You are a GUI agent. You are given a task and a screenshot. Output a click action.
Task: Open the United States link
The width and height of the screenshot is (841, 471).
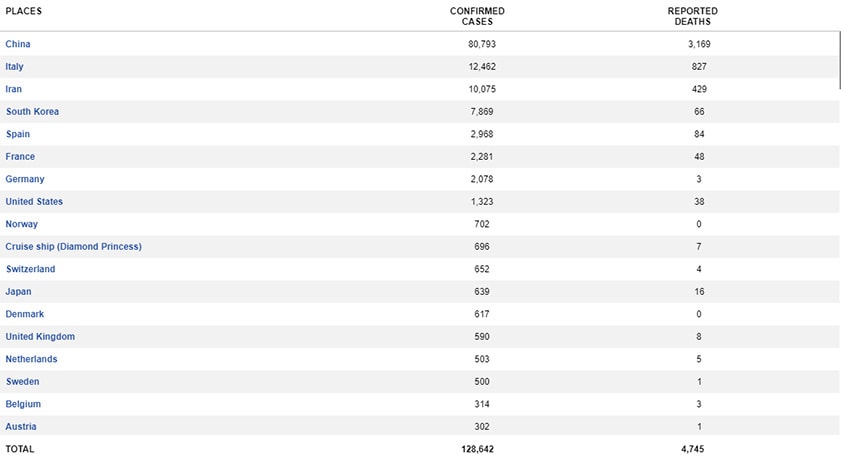[34, 202]
